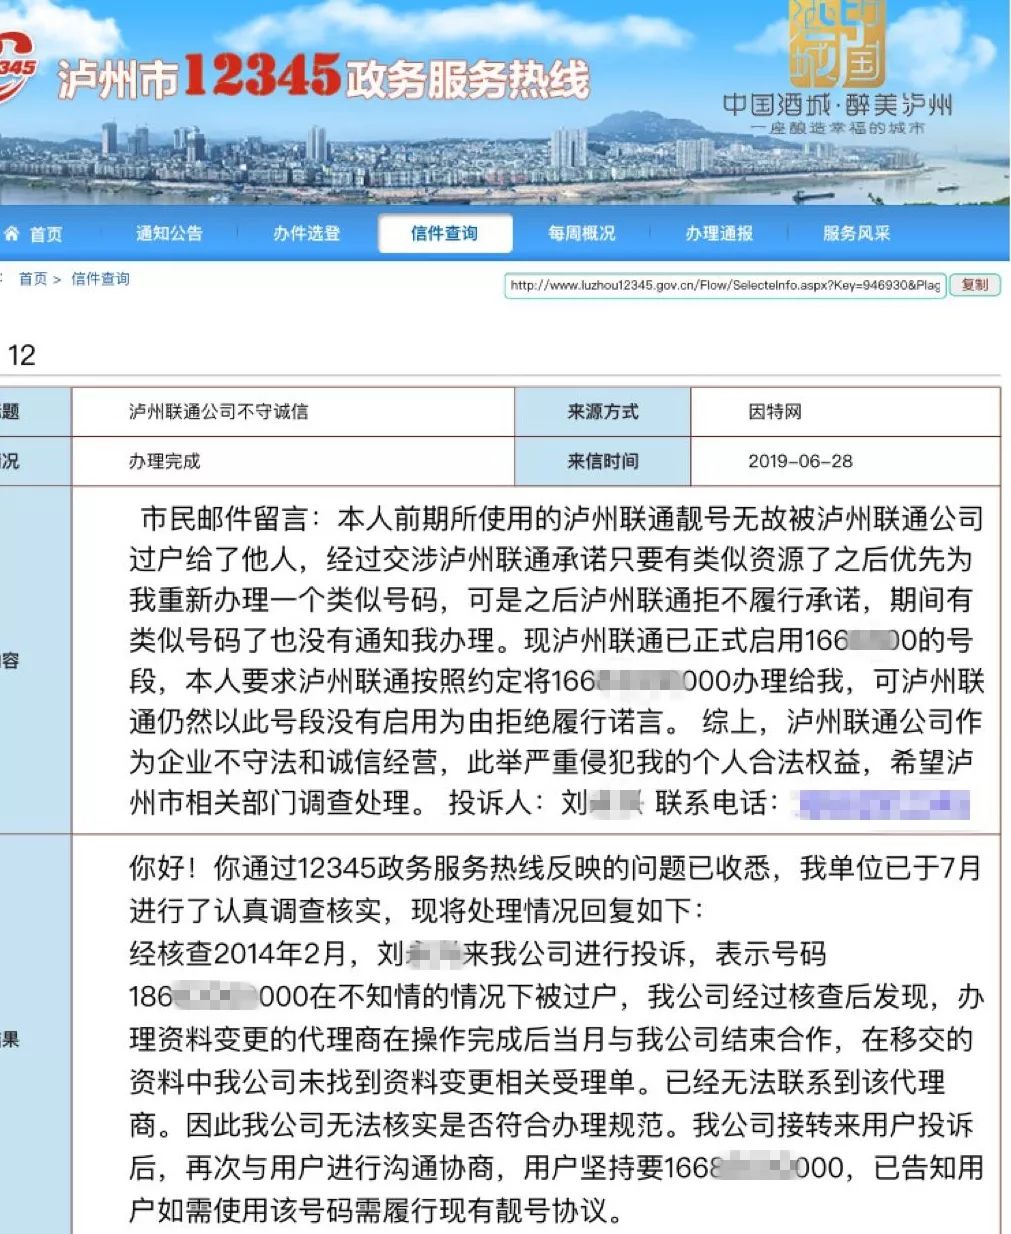Image resolution: width=1011 pixels, height=1234 pixels.
Task: Select the active 信件查询 tab
Action: point(445,233)
